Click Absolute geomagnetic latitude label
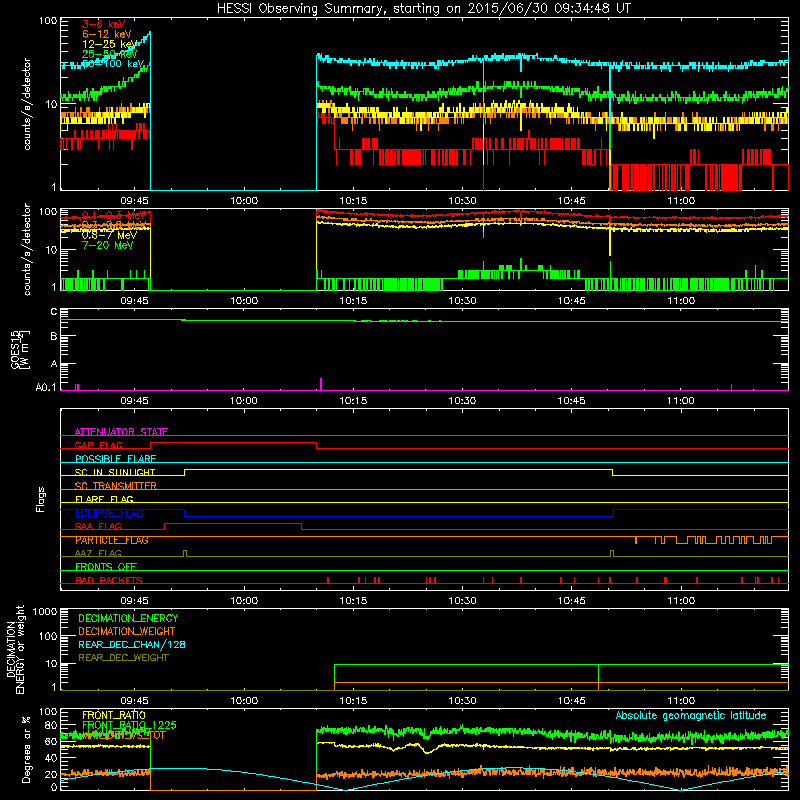The width and height of the screenshot is (800, 800). tap(691, 715)
